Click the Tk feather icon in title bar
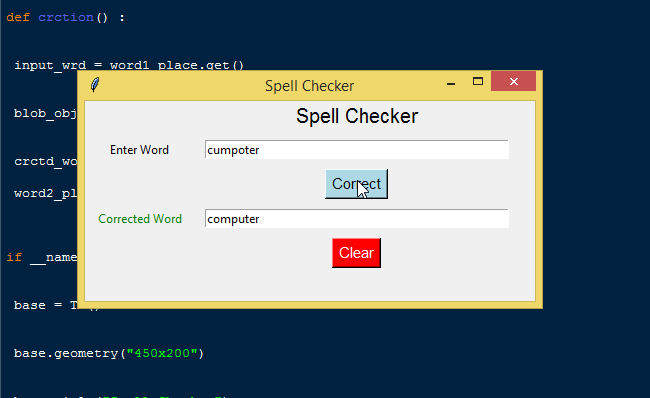Image resolution: width=650 pixels, height=398 pixels. [95, 85]
